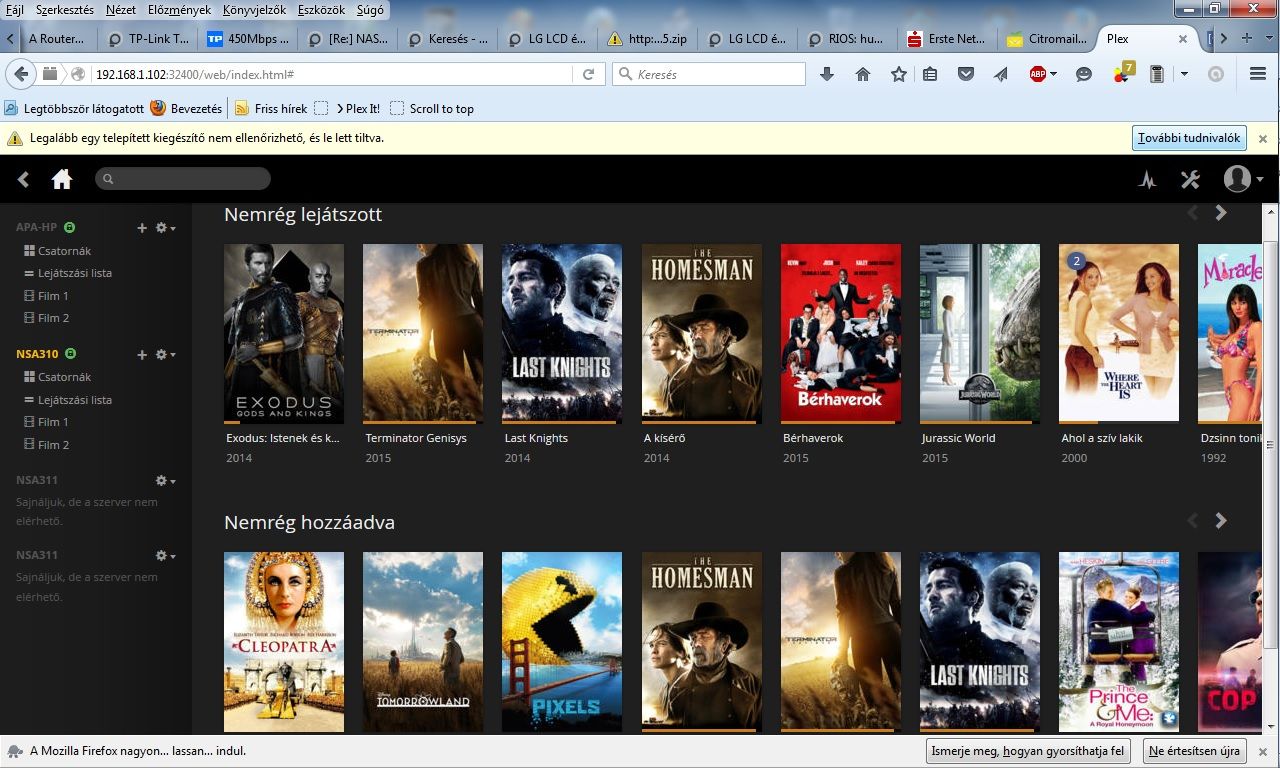Open The Homesman poster in recently played
Screen dimensions: 1280x768
pyautogui.click(x=702, y=333)
